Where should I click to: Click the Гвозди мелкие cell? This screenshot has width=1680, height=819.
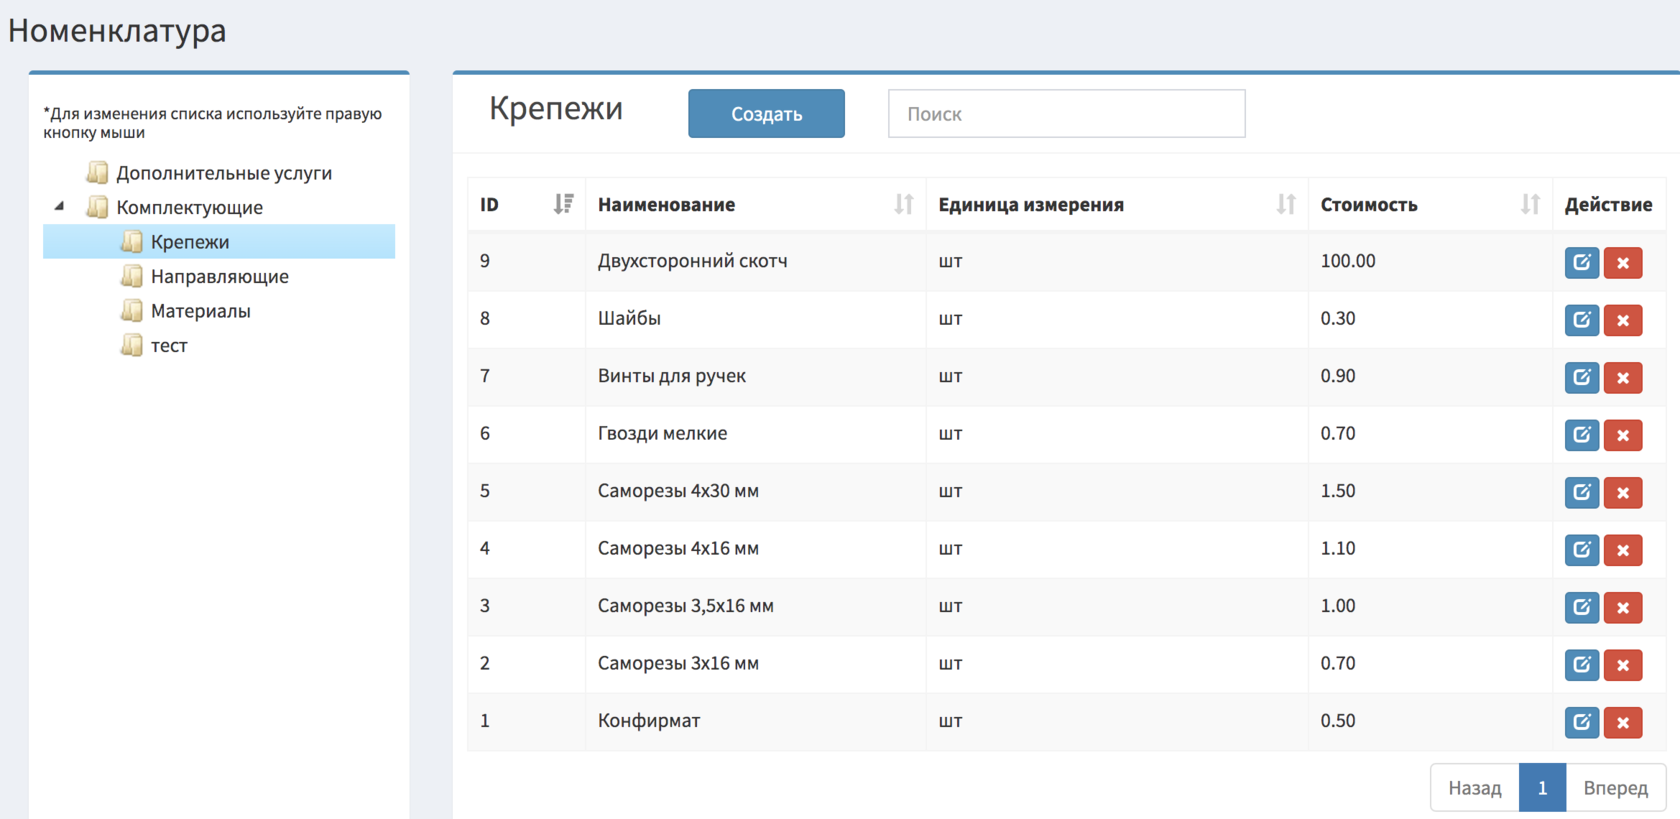pos(755,434)
